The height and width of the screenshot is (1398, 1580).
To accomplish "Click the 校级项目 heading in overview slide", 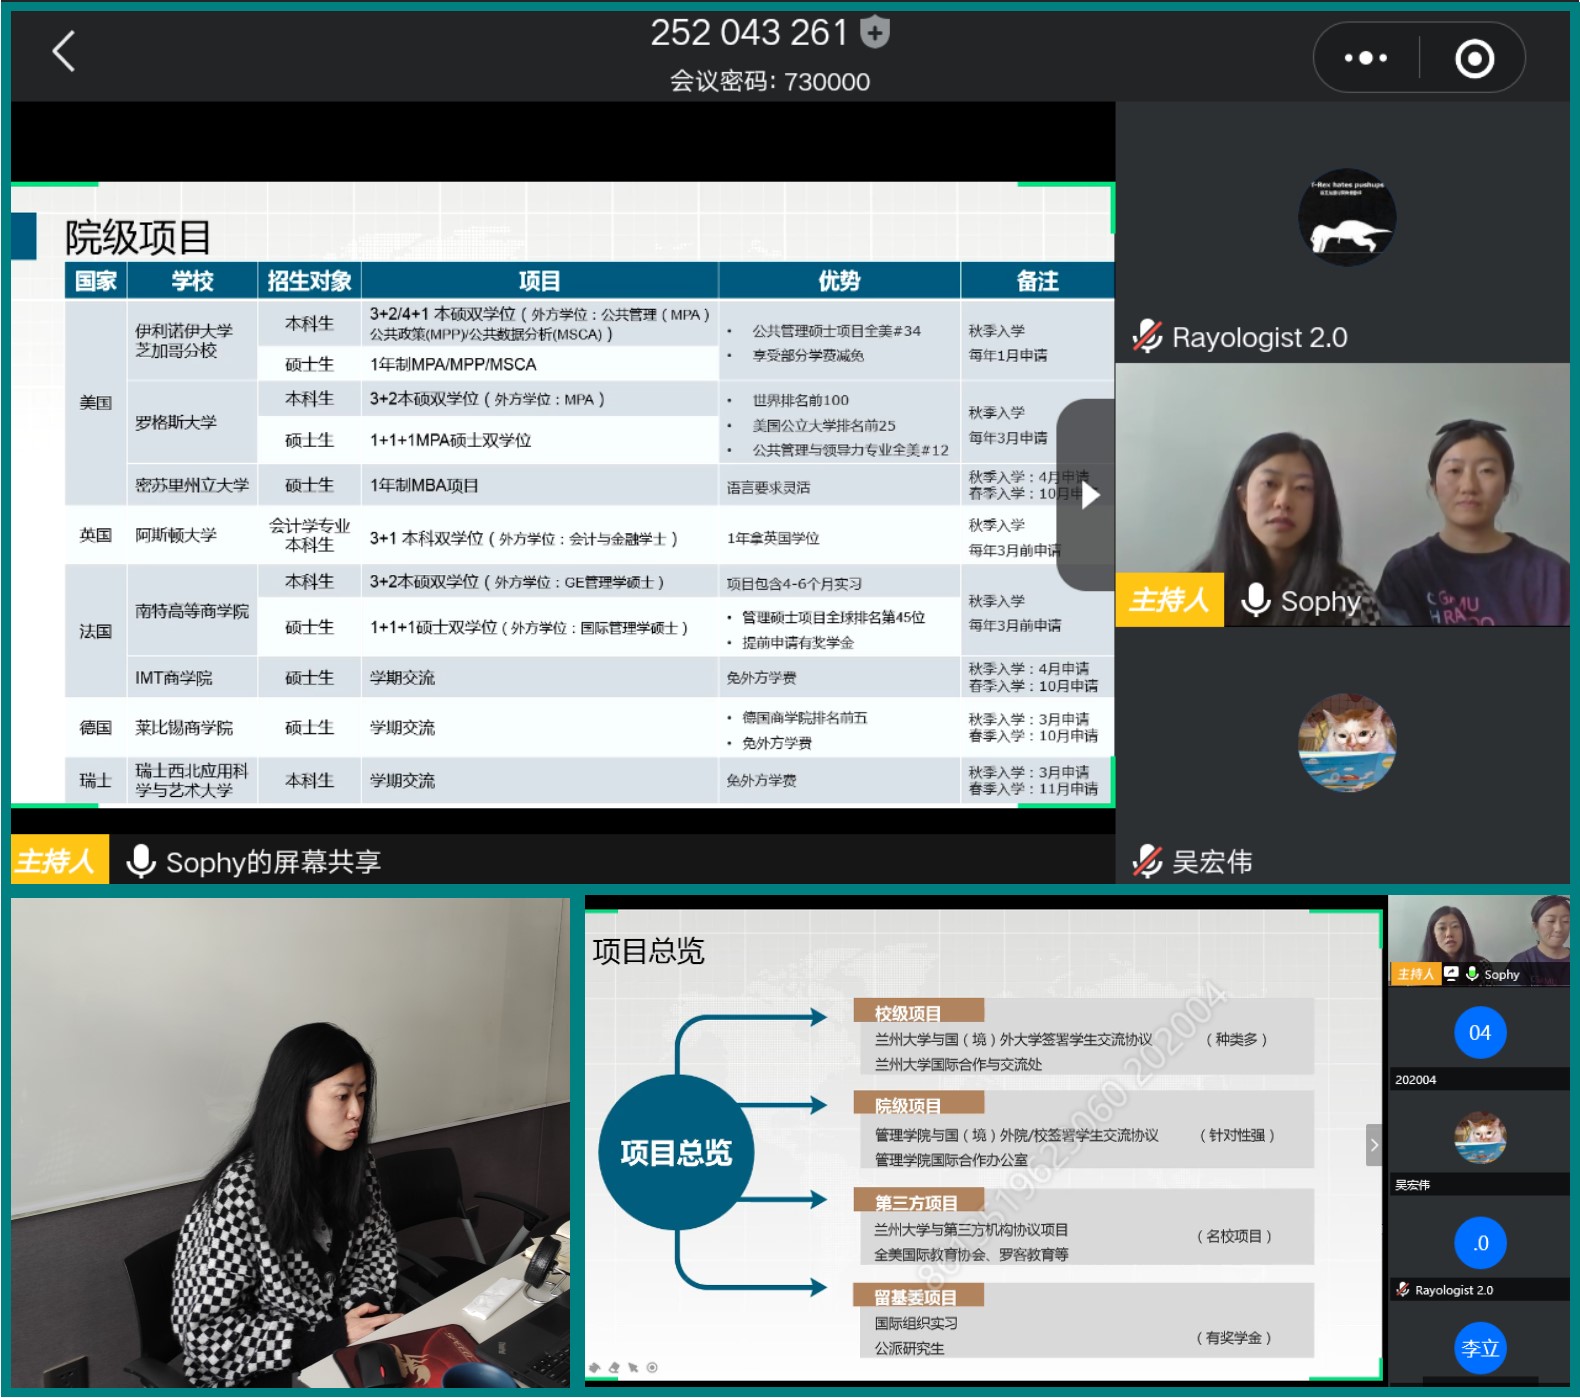I will 907,1013.
